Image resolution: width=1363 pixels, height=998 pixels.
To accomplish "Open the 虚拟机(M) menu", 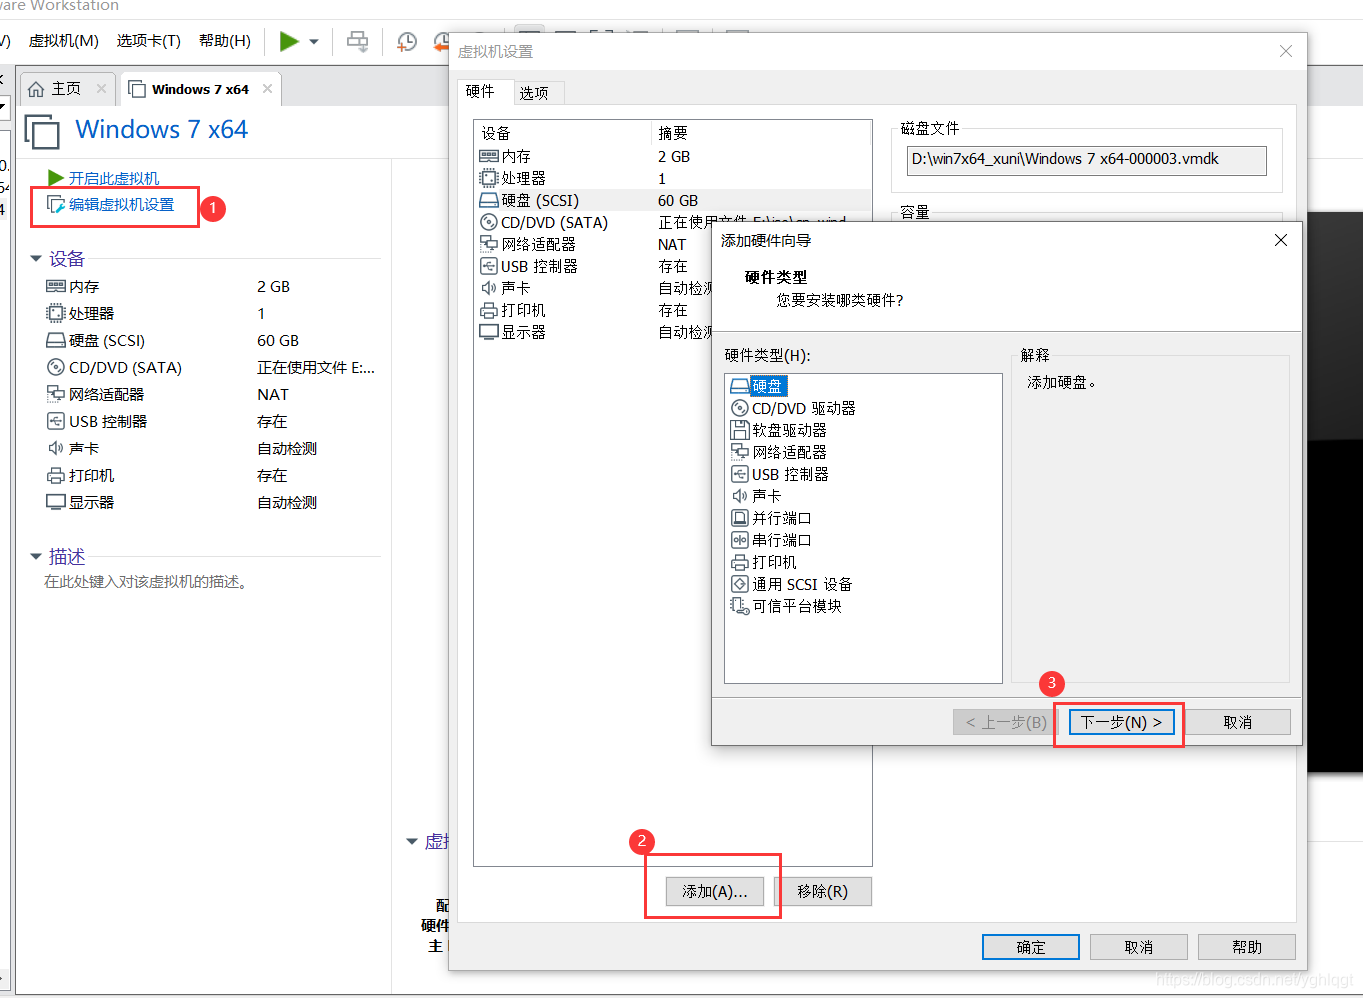I will pos(64,41).
